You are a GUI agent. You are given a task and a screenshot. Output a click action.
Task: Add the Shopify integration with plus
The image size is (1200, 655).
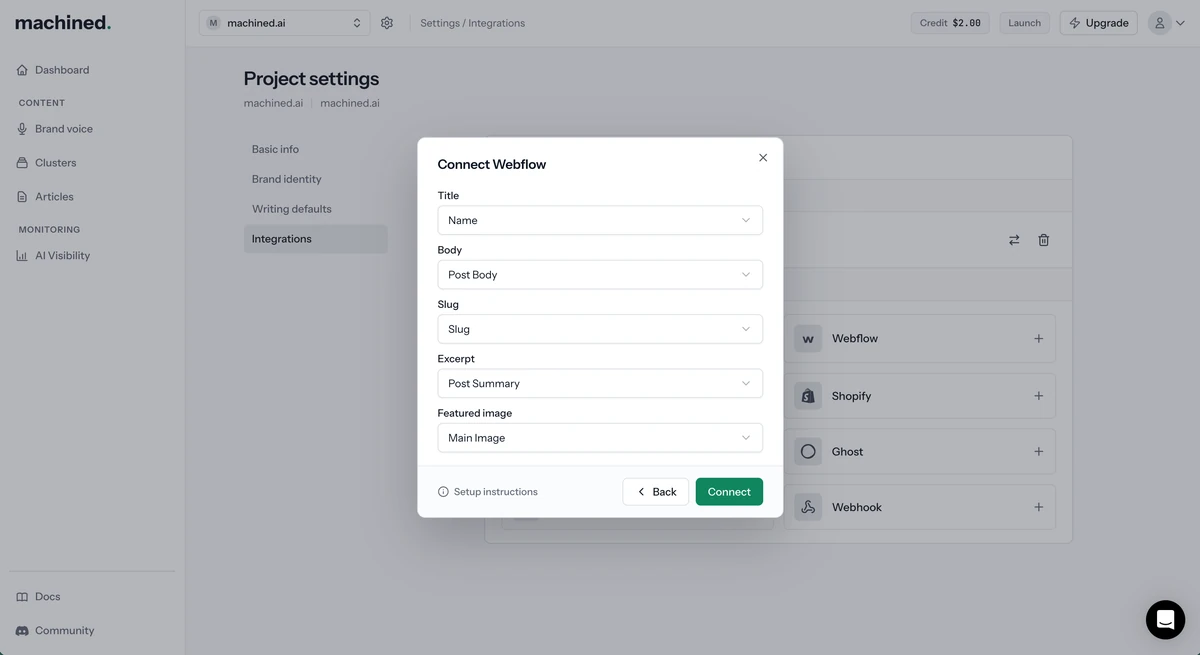tap(1038, 396)
